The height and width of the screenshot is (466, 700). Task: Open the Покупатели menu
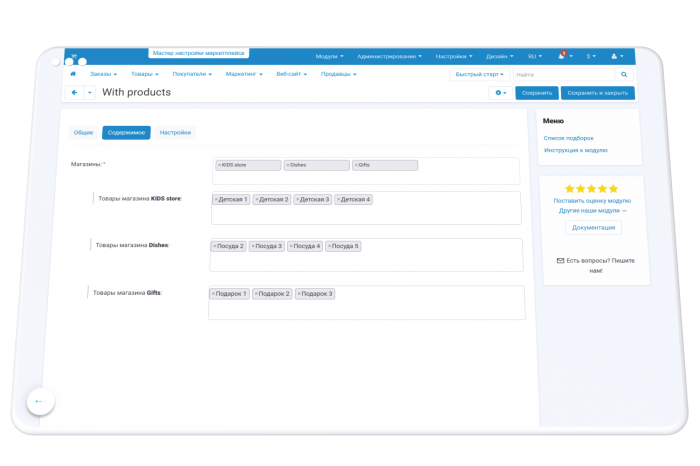[192, 74]
